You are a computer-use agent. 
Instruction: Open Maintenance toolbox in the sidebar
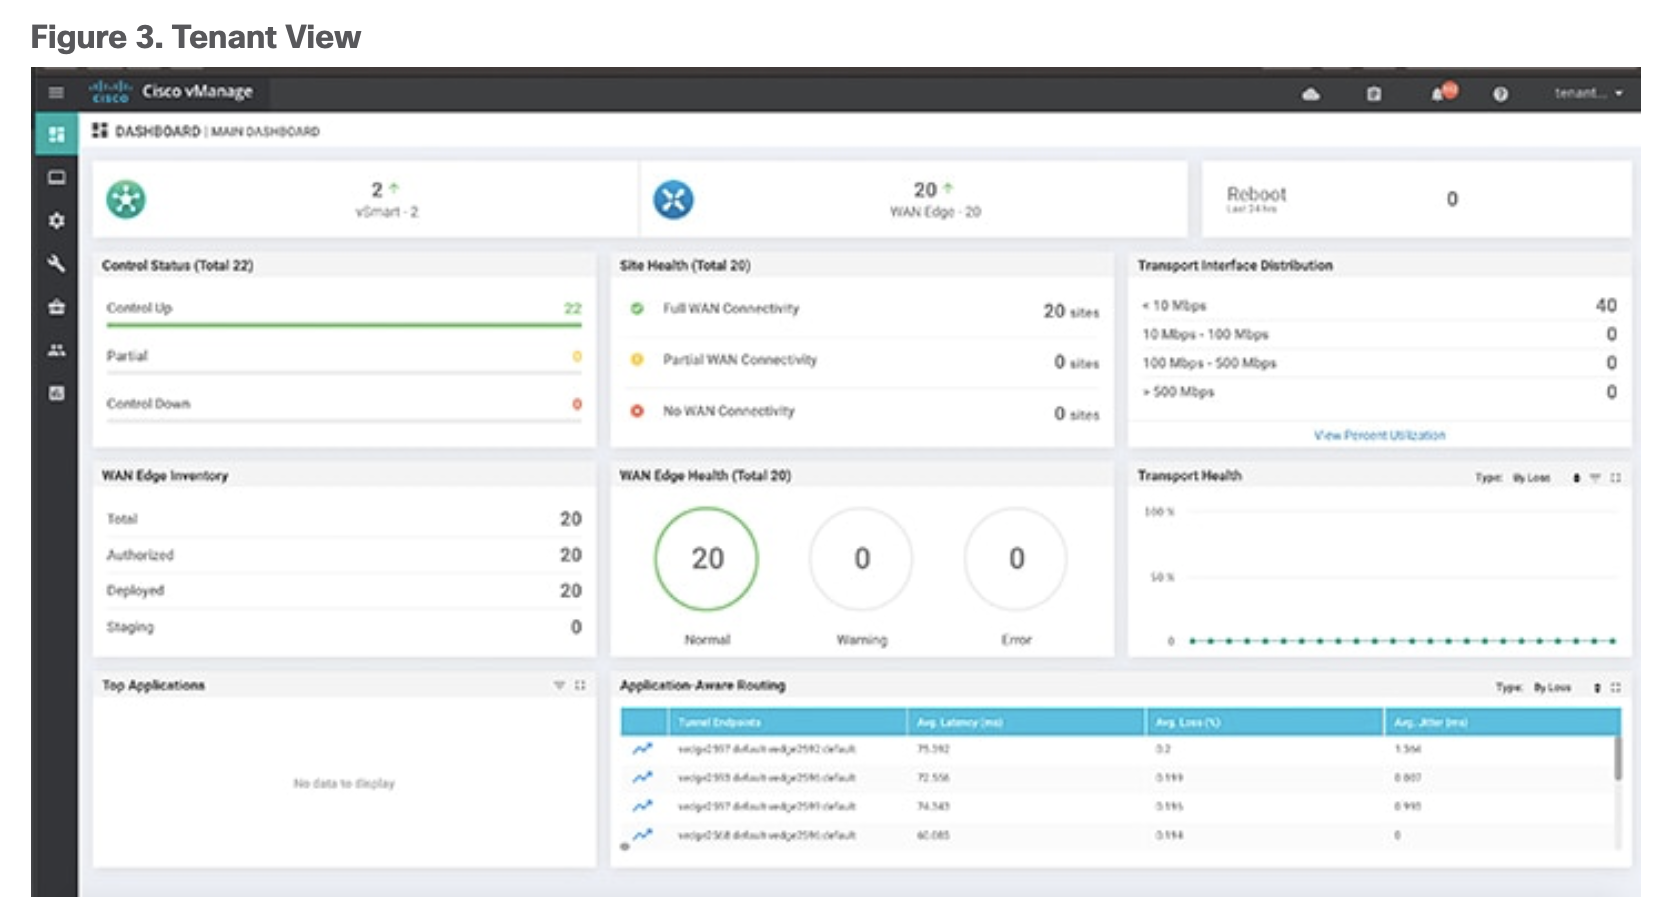tap(56, 307)
